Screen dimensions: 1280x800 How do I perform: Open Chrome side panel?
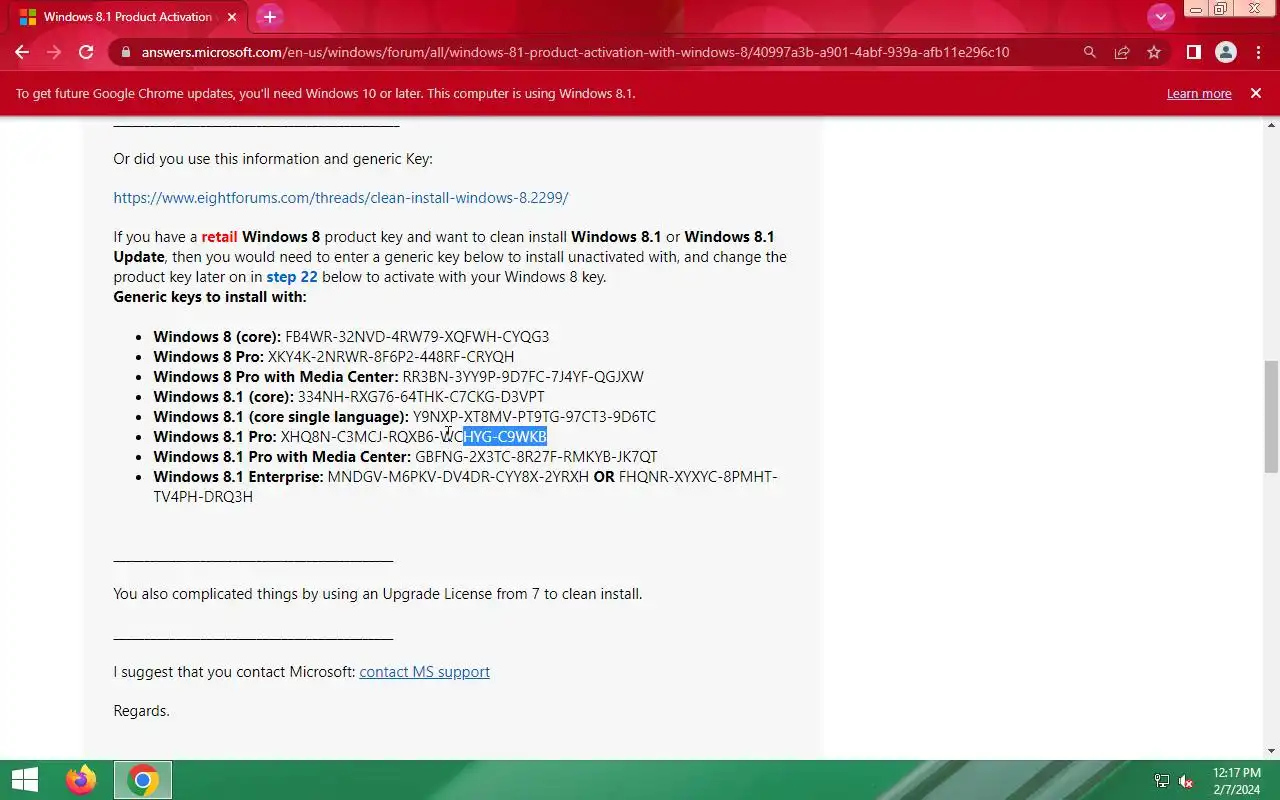pyautogui.click(x=1193, y=52)
